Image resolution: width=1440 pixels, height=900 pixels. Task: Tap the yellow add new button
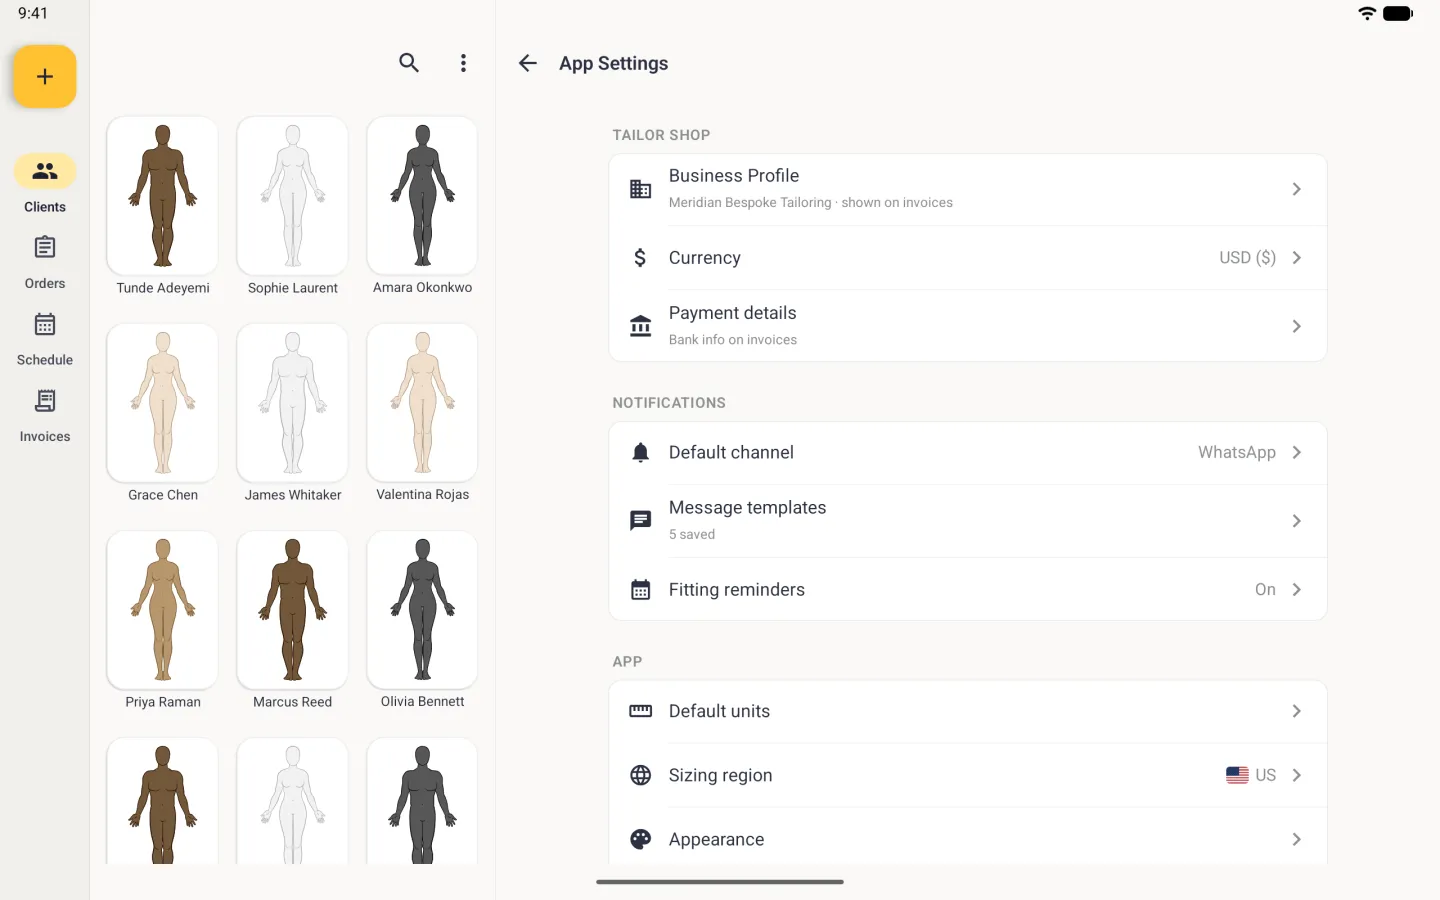[x=45, y=76]
